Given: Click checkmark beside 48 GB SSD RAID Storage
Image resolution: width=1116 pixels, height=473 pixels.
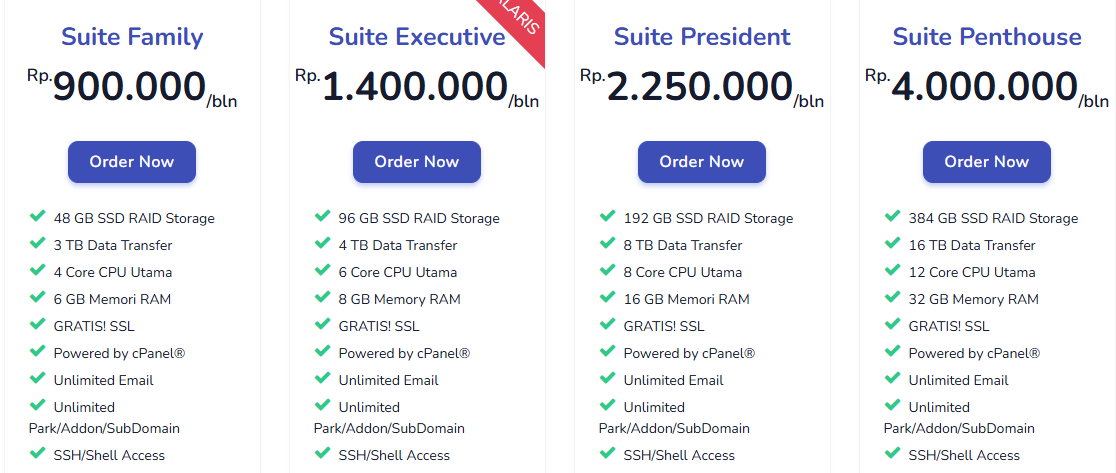Looking at the screenshot, I should pyautogui.click(x=38, y=216).
